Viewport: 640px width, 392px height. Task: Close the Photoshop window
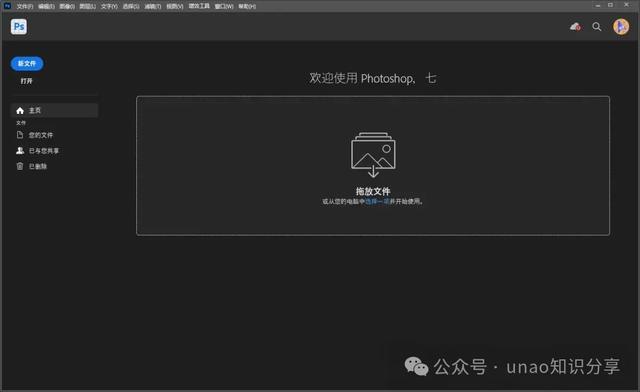pos(626,5)
